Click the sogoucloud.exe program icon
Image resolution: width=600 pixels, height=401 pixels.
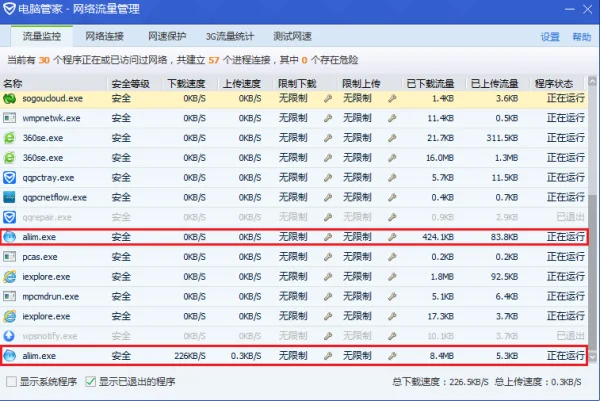(10, 99)
